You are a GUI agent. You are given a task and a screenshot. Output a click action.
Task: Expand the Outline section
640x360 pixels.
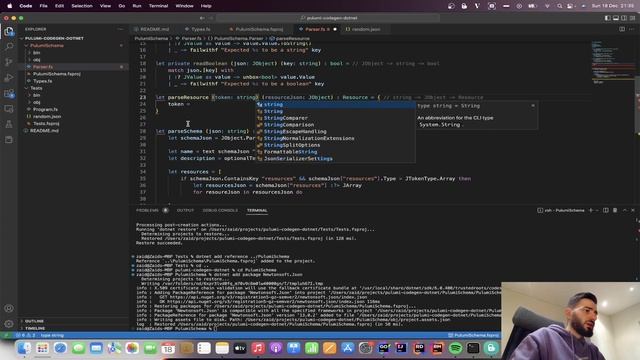click(34, 321)
